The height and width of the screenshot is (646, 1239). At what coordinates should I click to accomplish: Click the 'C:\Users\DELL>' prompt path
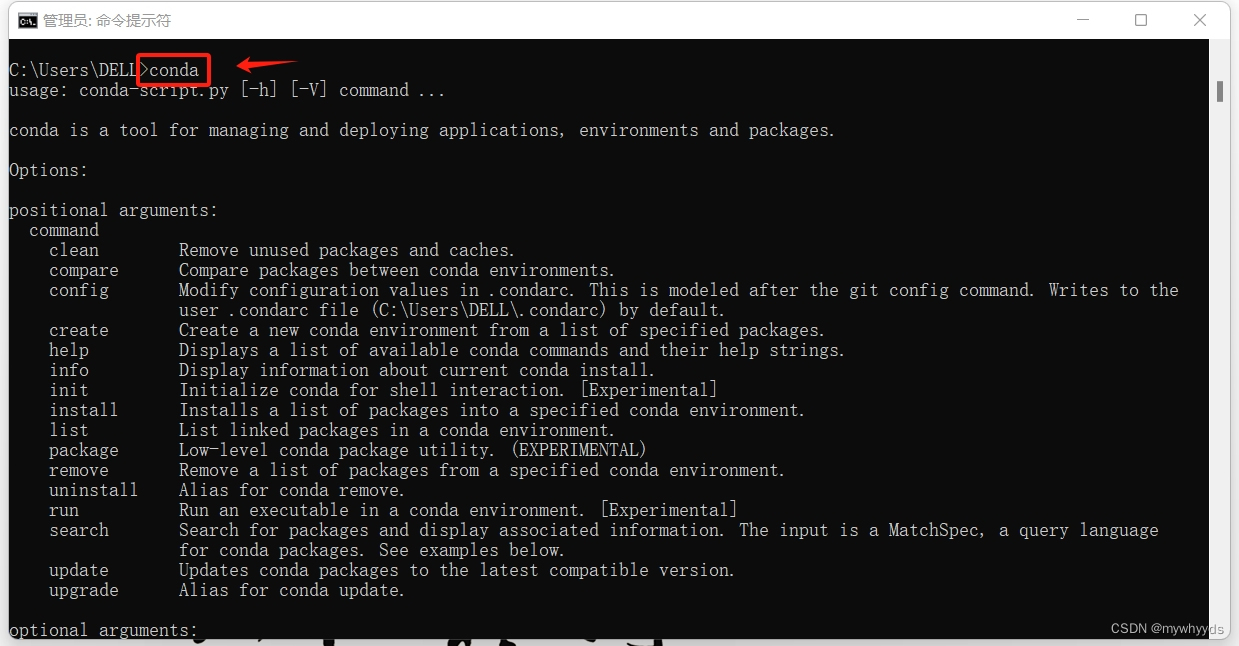click(x=79, y=70)
